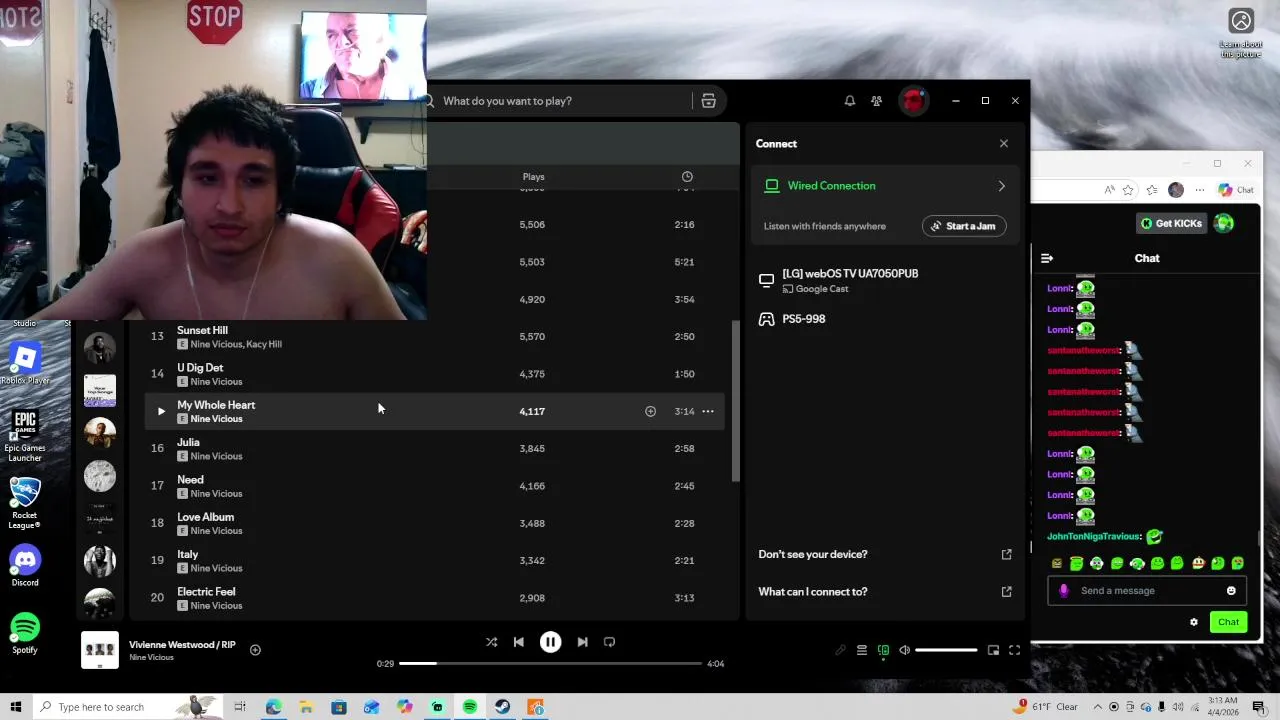This screenshot has height=720, width=1280.
Task: Open the Browse icon in the search bar
Action: point(708,101)
